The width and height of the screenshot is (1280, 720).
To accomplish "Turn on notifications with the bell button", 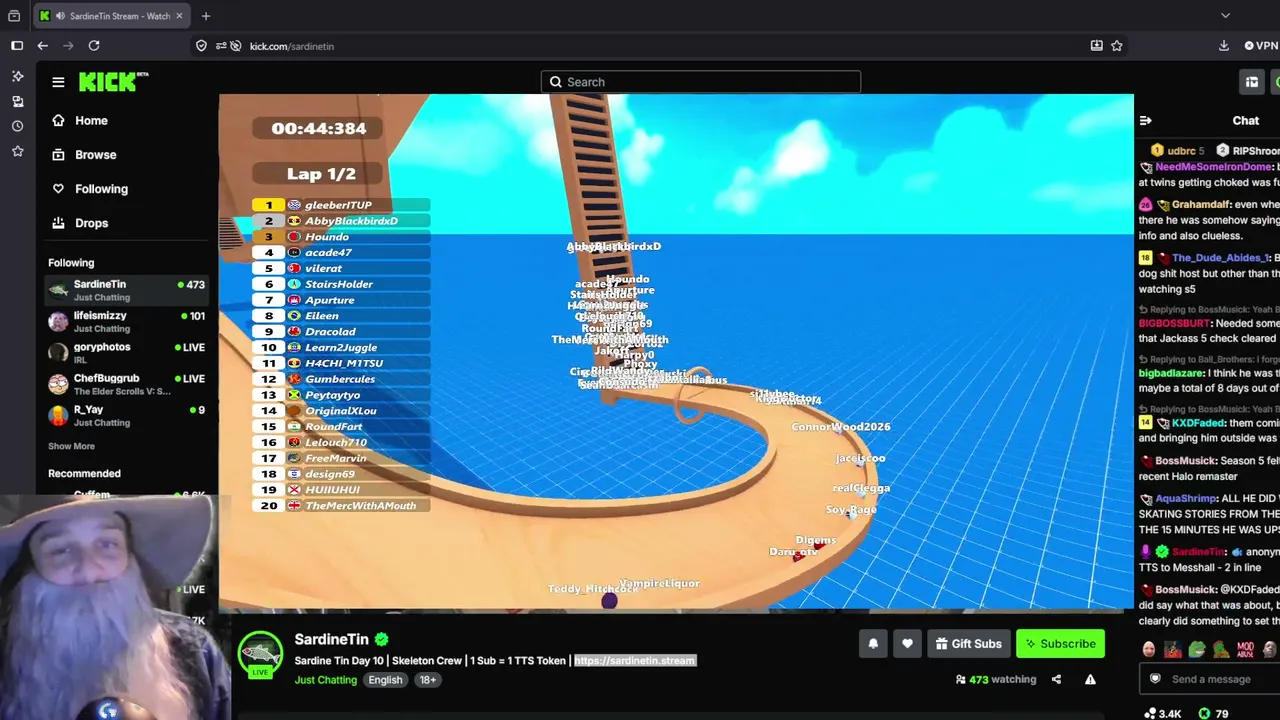I will [x=873, y=644].
